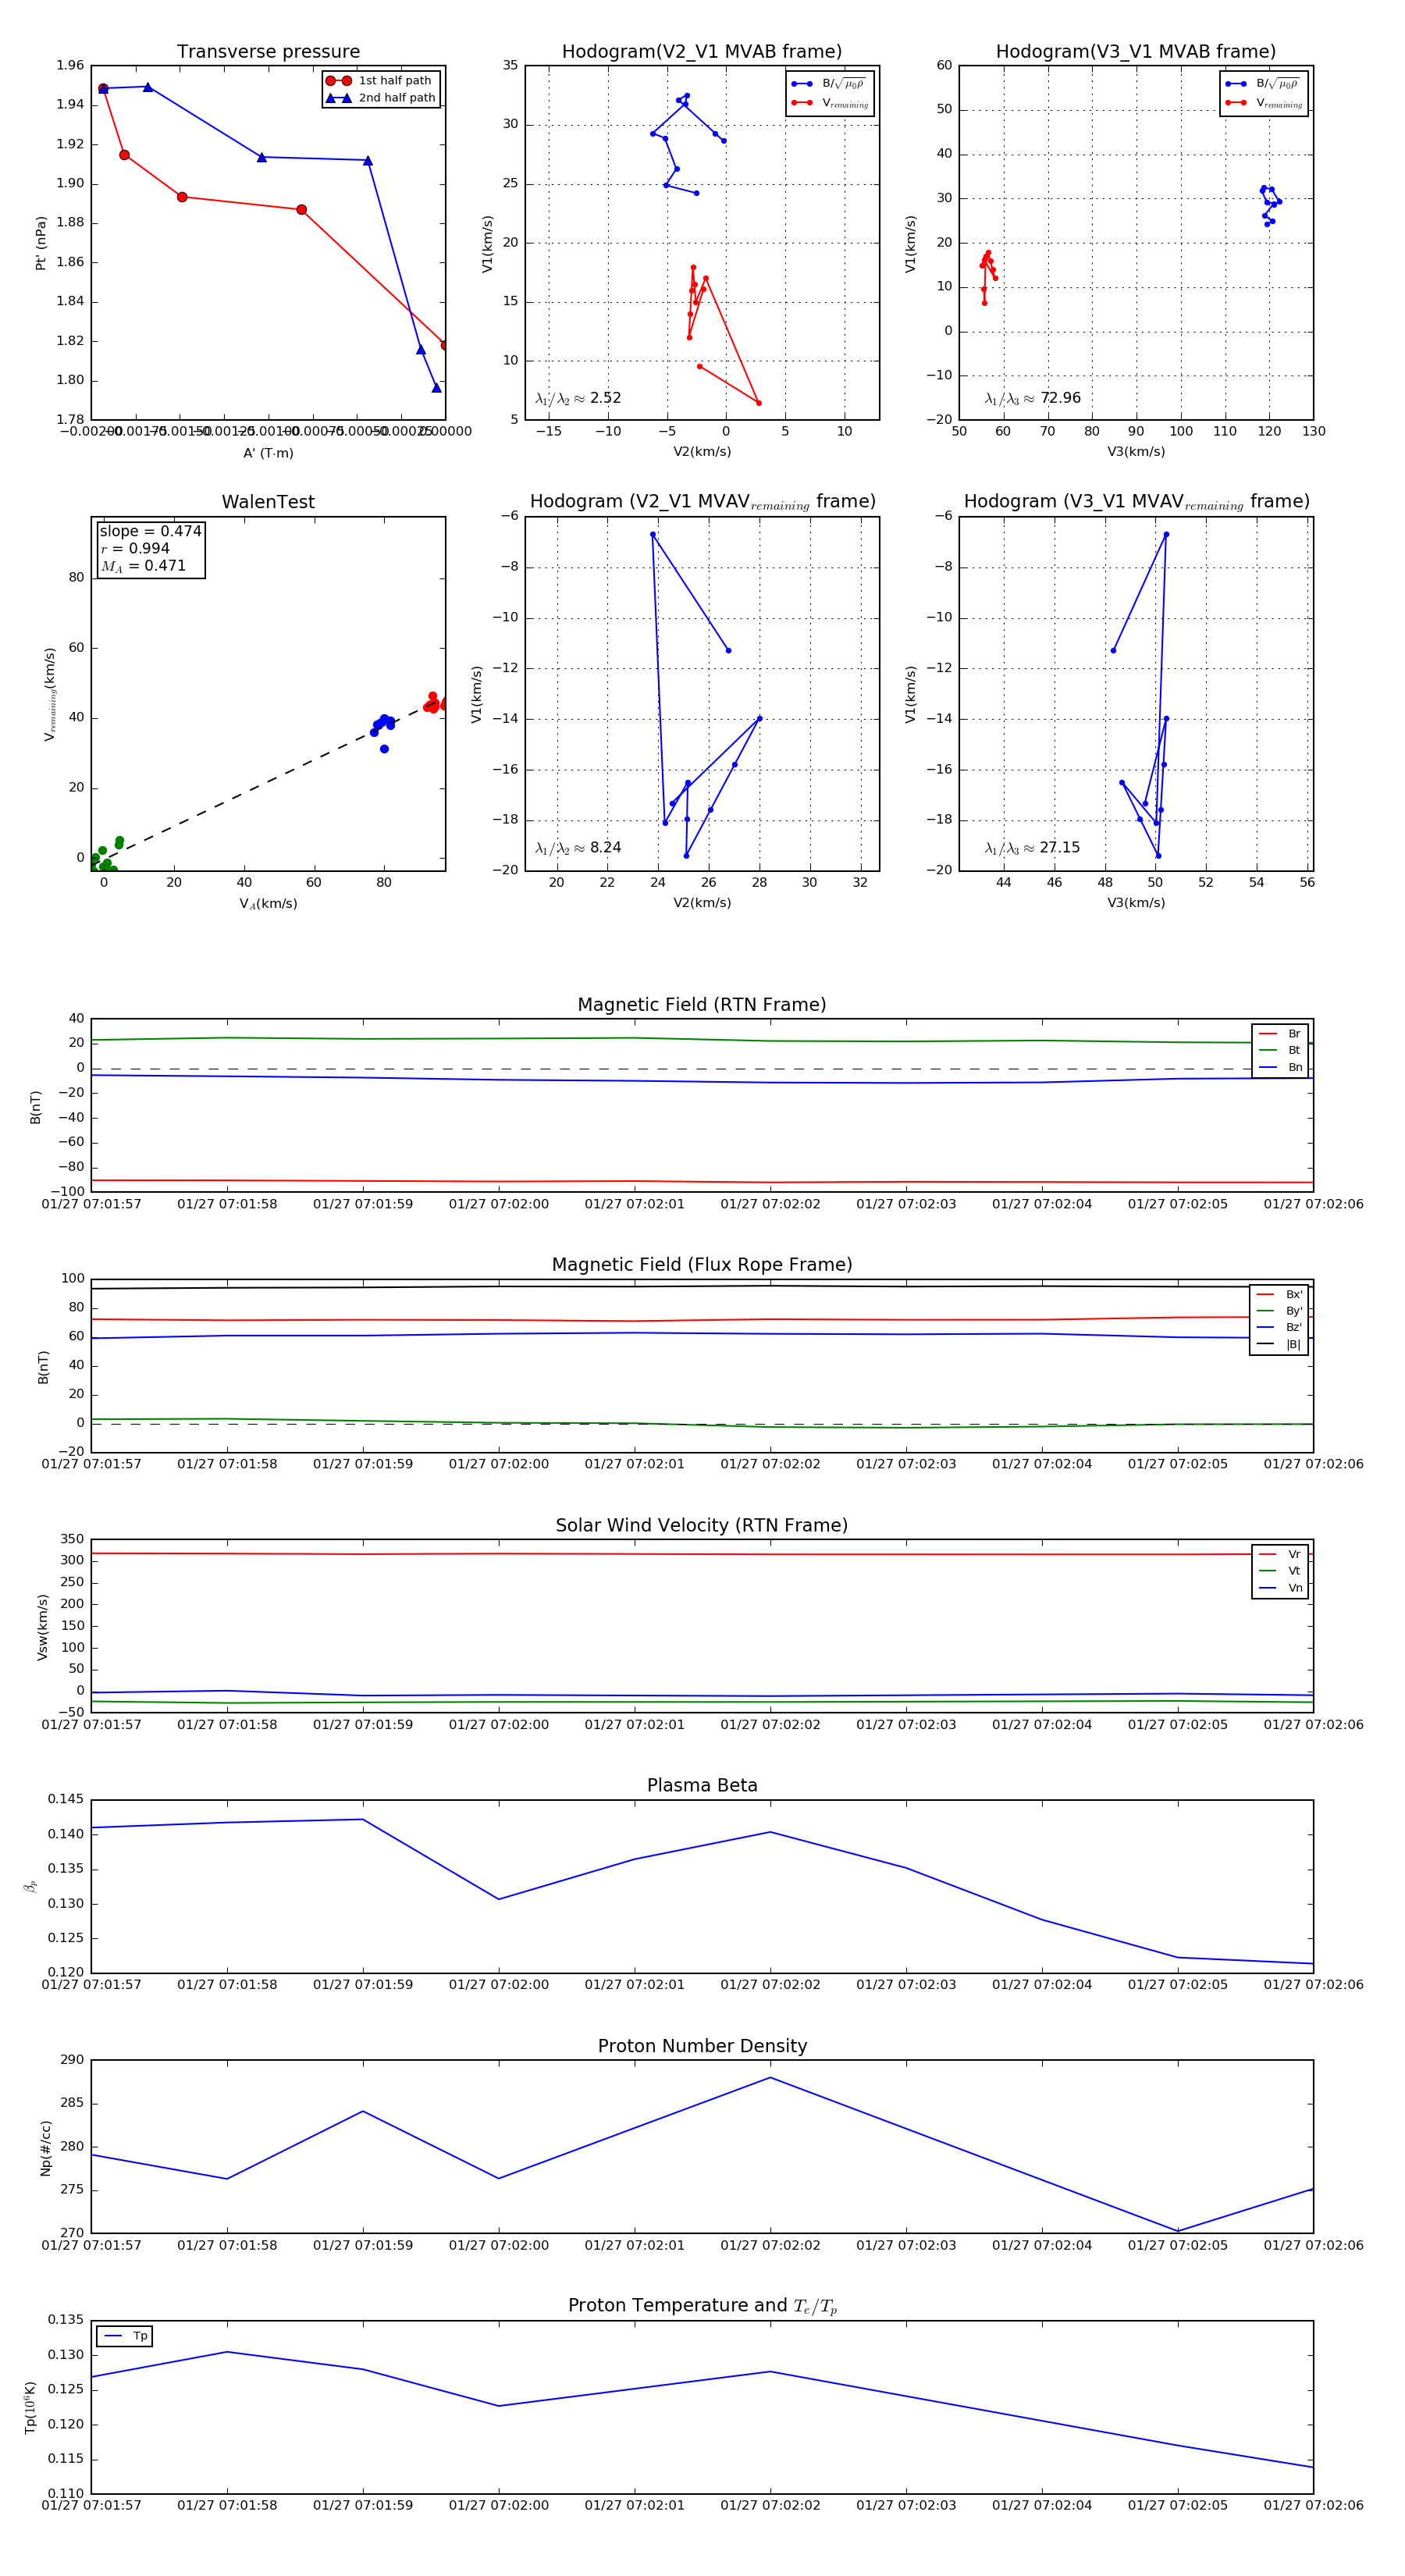The height and width of the screenshot is (2576, 1405).
Task: Click the 'V_A(km/s)' x-axis label
Action: tap(268, 904)
